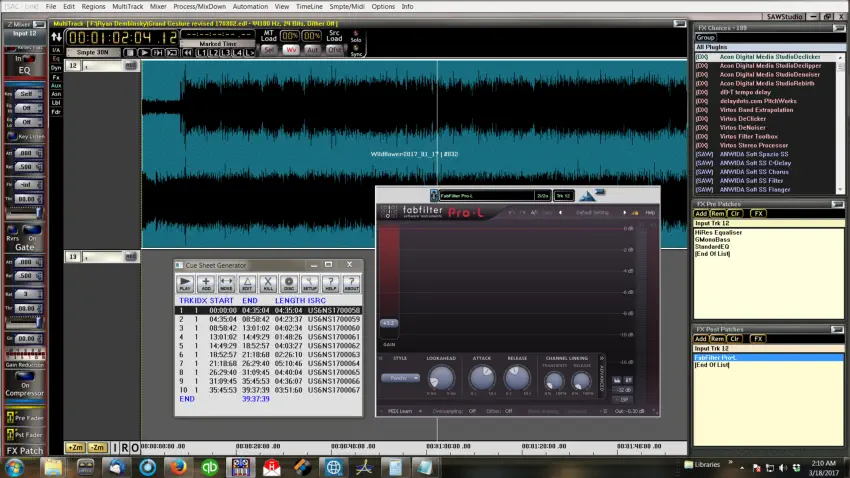Adjust the FabFilter gain slider handle
The image size is (850, 478).
click(x=389, y=323)
